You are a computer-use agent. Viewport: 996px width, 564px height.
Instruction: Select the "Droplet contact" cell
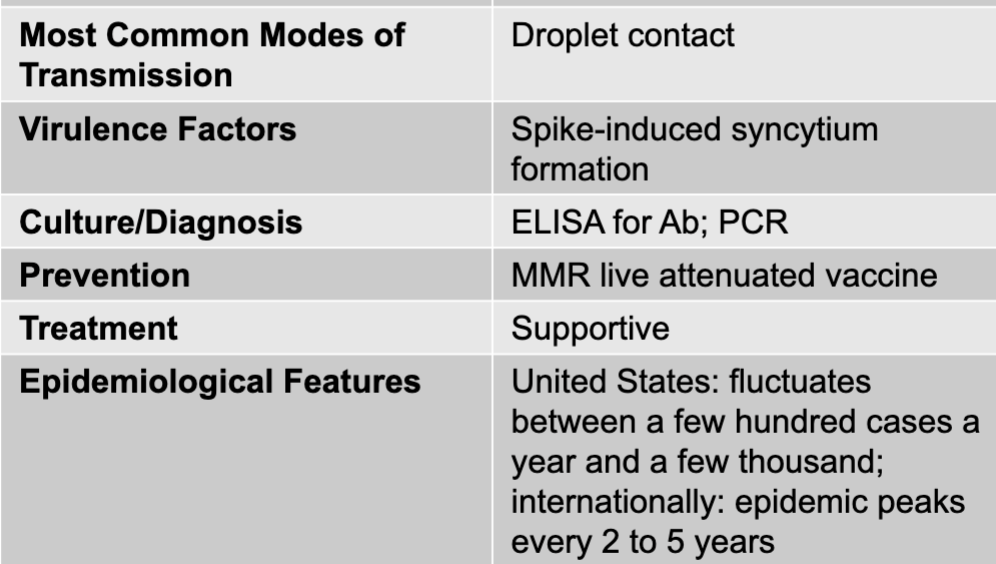pyautogui.click(x=622, y=37)
